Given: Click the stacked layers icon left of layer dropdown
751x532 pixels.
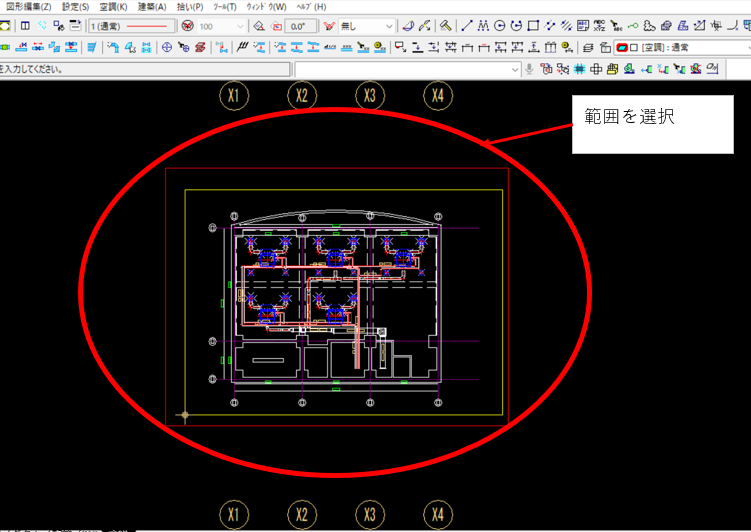Looking at the screenshot, I should [x=589, y=47].
